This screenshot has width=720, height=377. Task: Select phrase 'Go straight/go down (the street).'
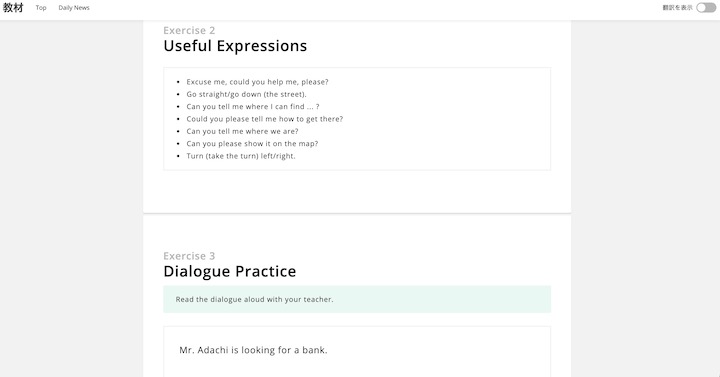[x=246, y=94]
